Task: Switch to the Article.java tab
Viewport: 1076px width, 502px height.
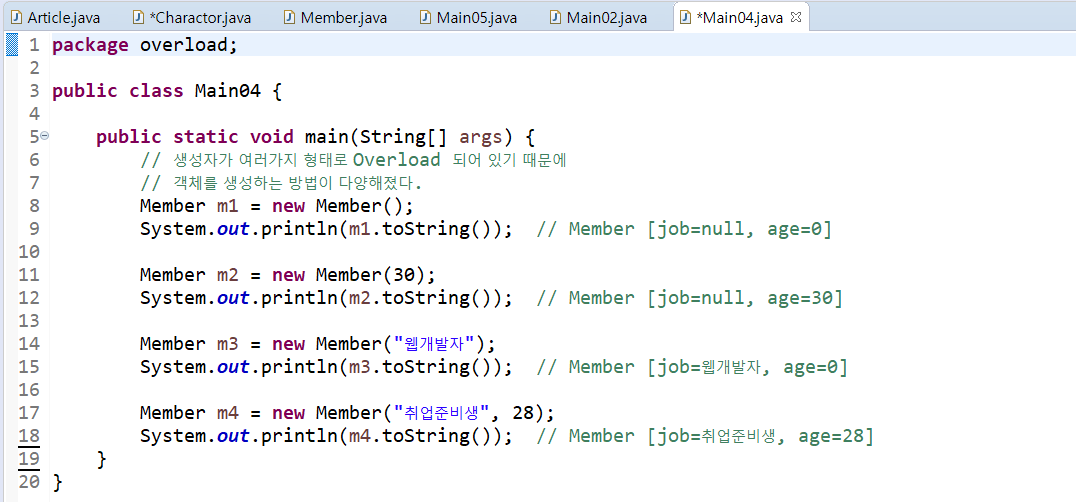Action: coord(56,17)
